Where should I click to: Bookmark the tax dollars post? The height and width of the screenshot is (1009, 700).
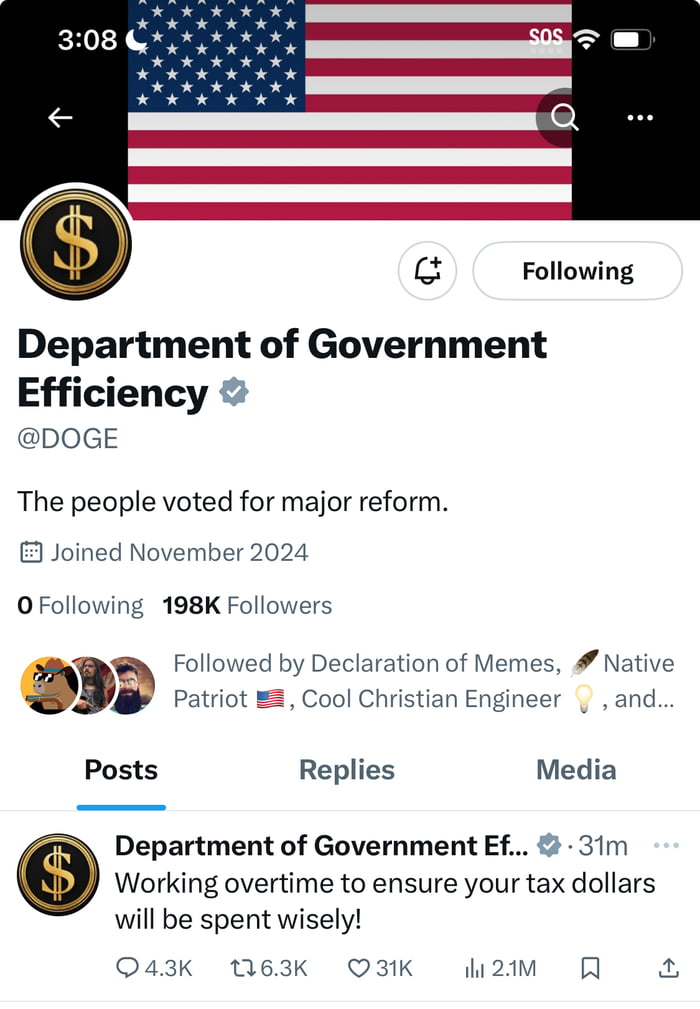click(x=589, y=967)
